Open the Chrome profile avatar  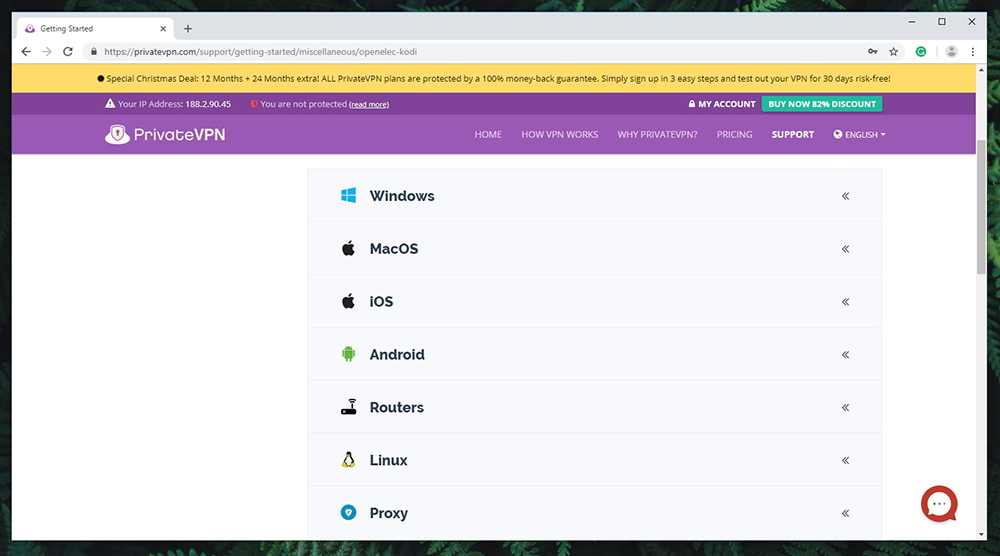click(x=951, y=52)
